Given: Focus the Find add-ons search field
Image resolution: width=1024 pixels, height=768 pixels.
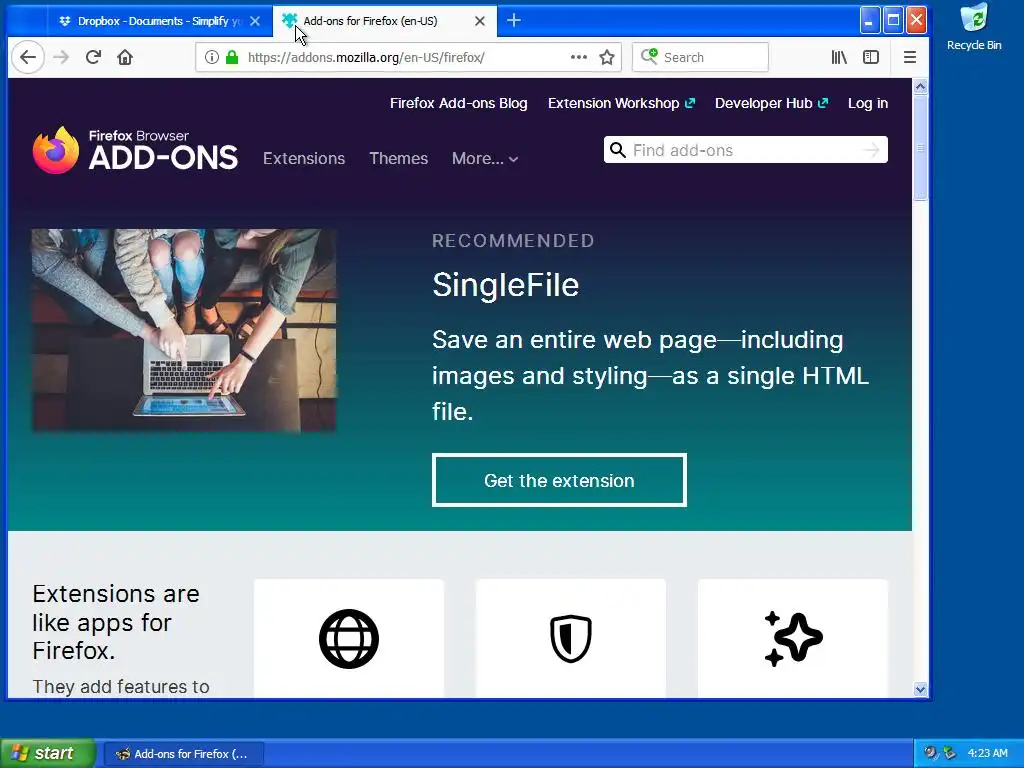Looking at the screenshot, I should pyautogui.click(x=745, y=150).
